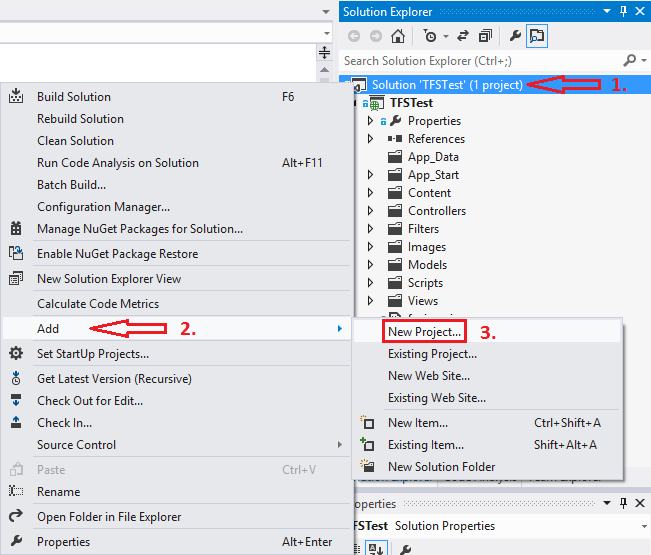Click Open Folder in File Explorer icon

[16, 516]
